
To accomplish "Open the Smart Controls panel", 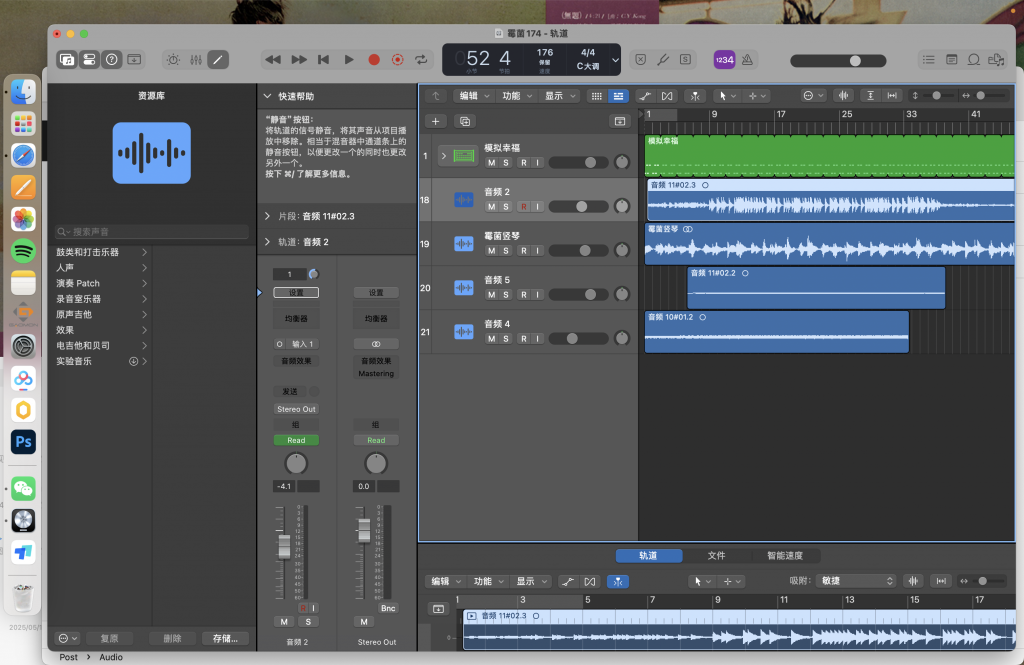I will (174, 60).
